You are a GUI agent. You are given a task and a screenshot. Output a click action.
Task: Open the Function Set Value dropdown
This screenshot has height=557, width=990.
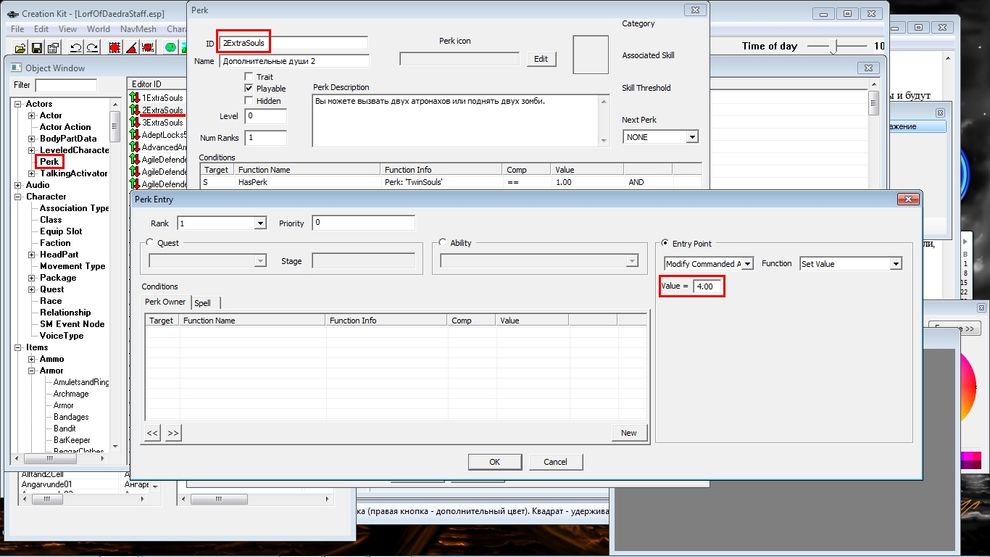coord(895,264)
